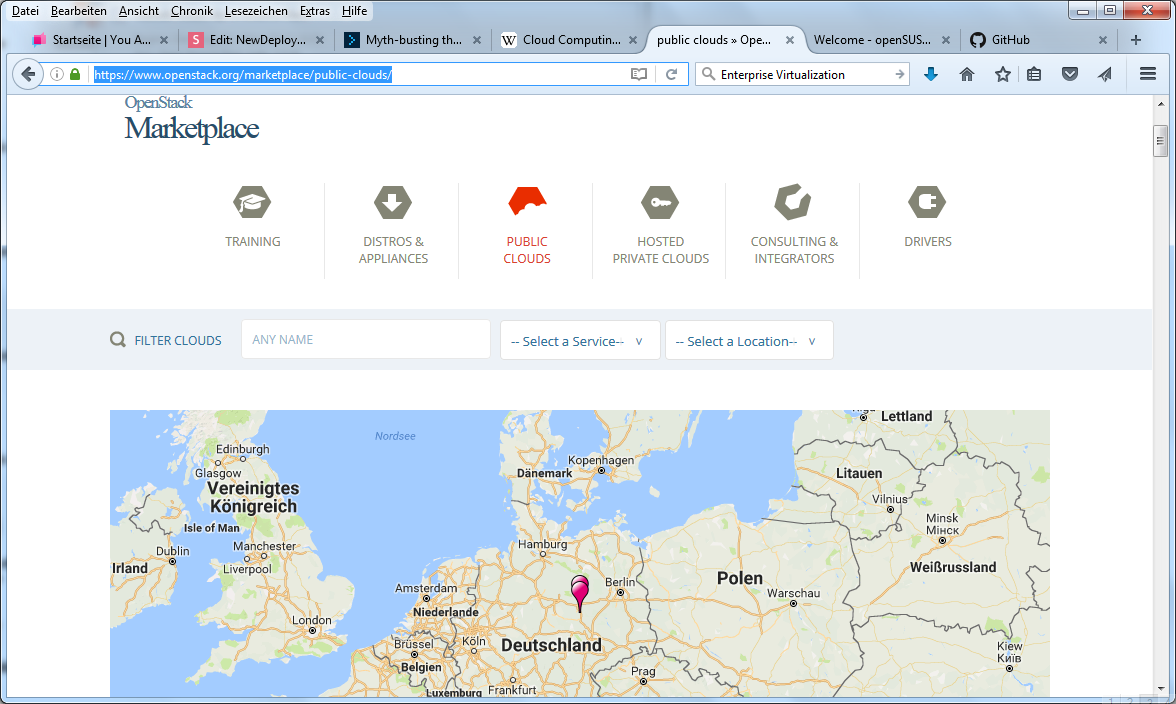
Task: Open the Extras menu
Action: (314, 10)
